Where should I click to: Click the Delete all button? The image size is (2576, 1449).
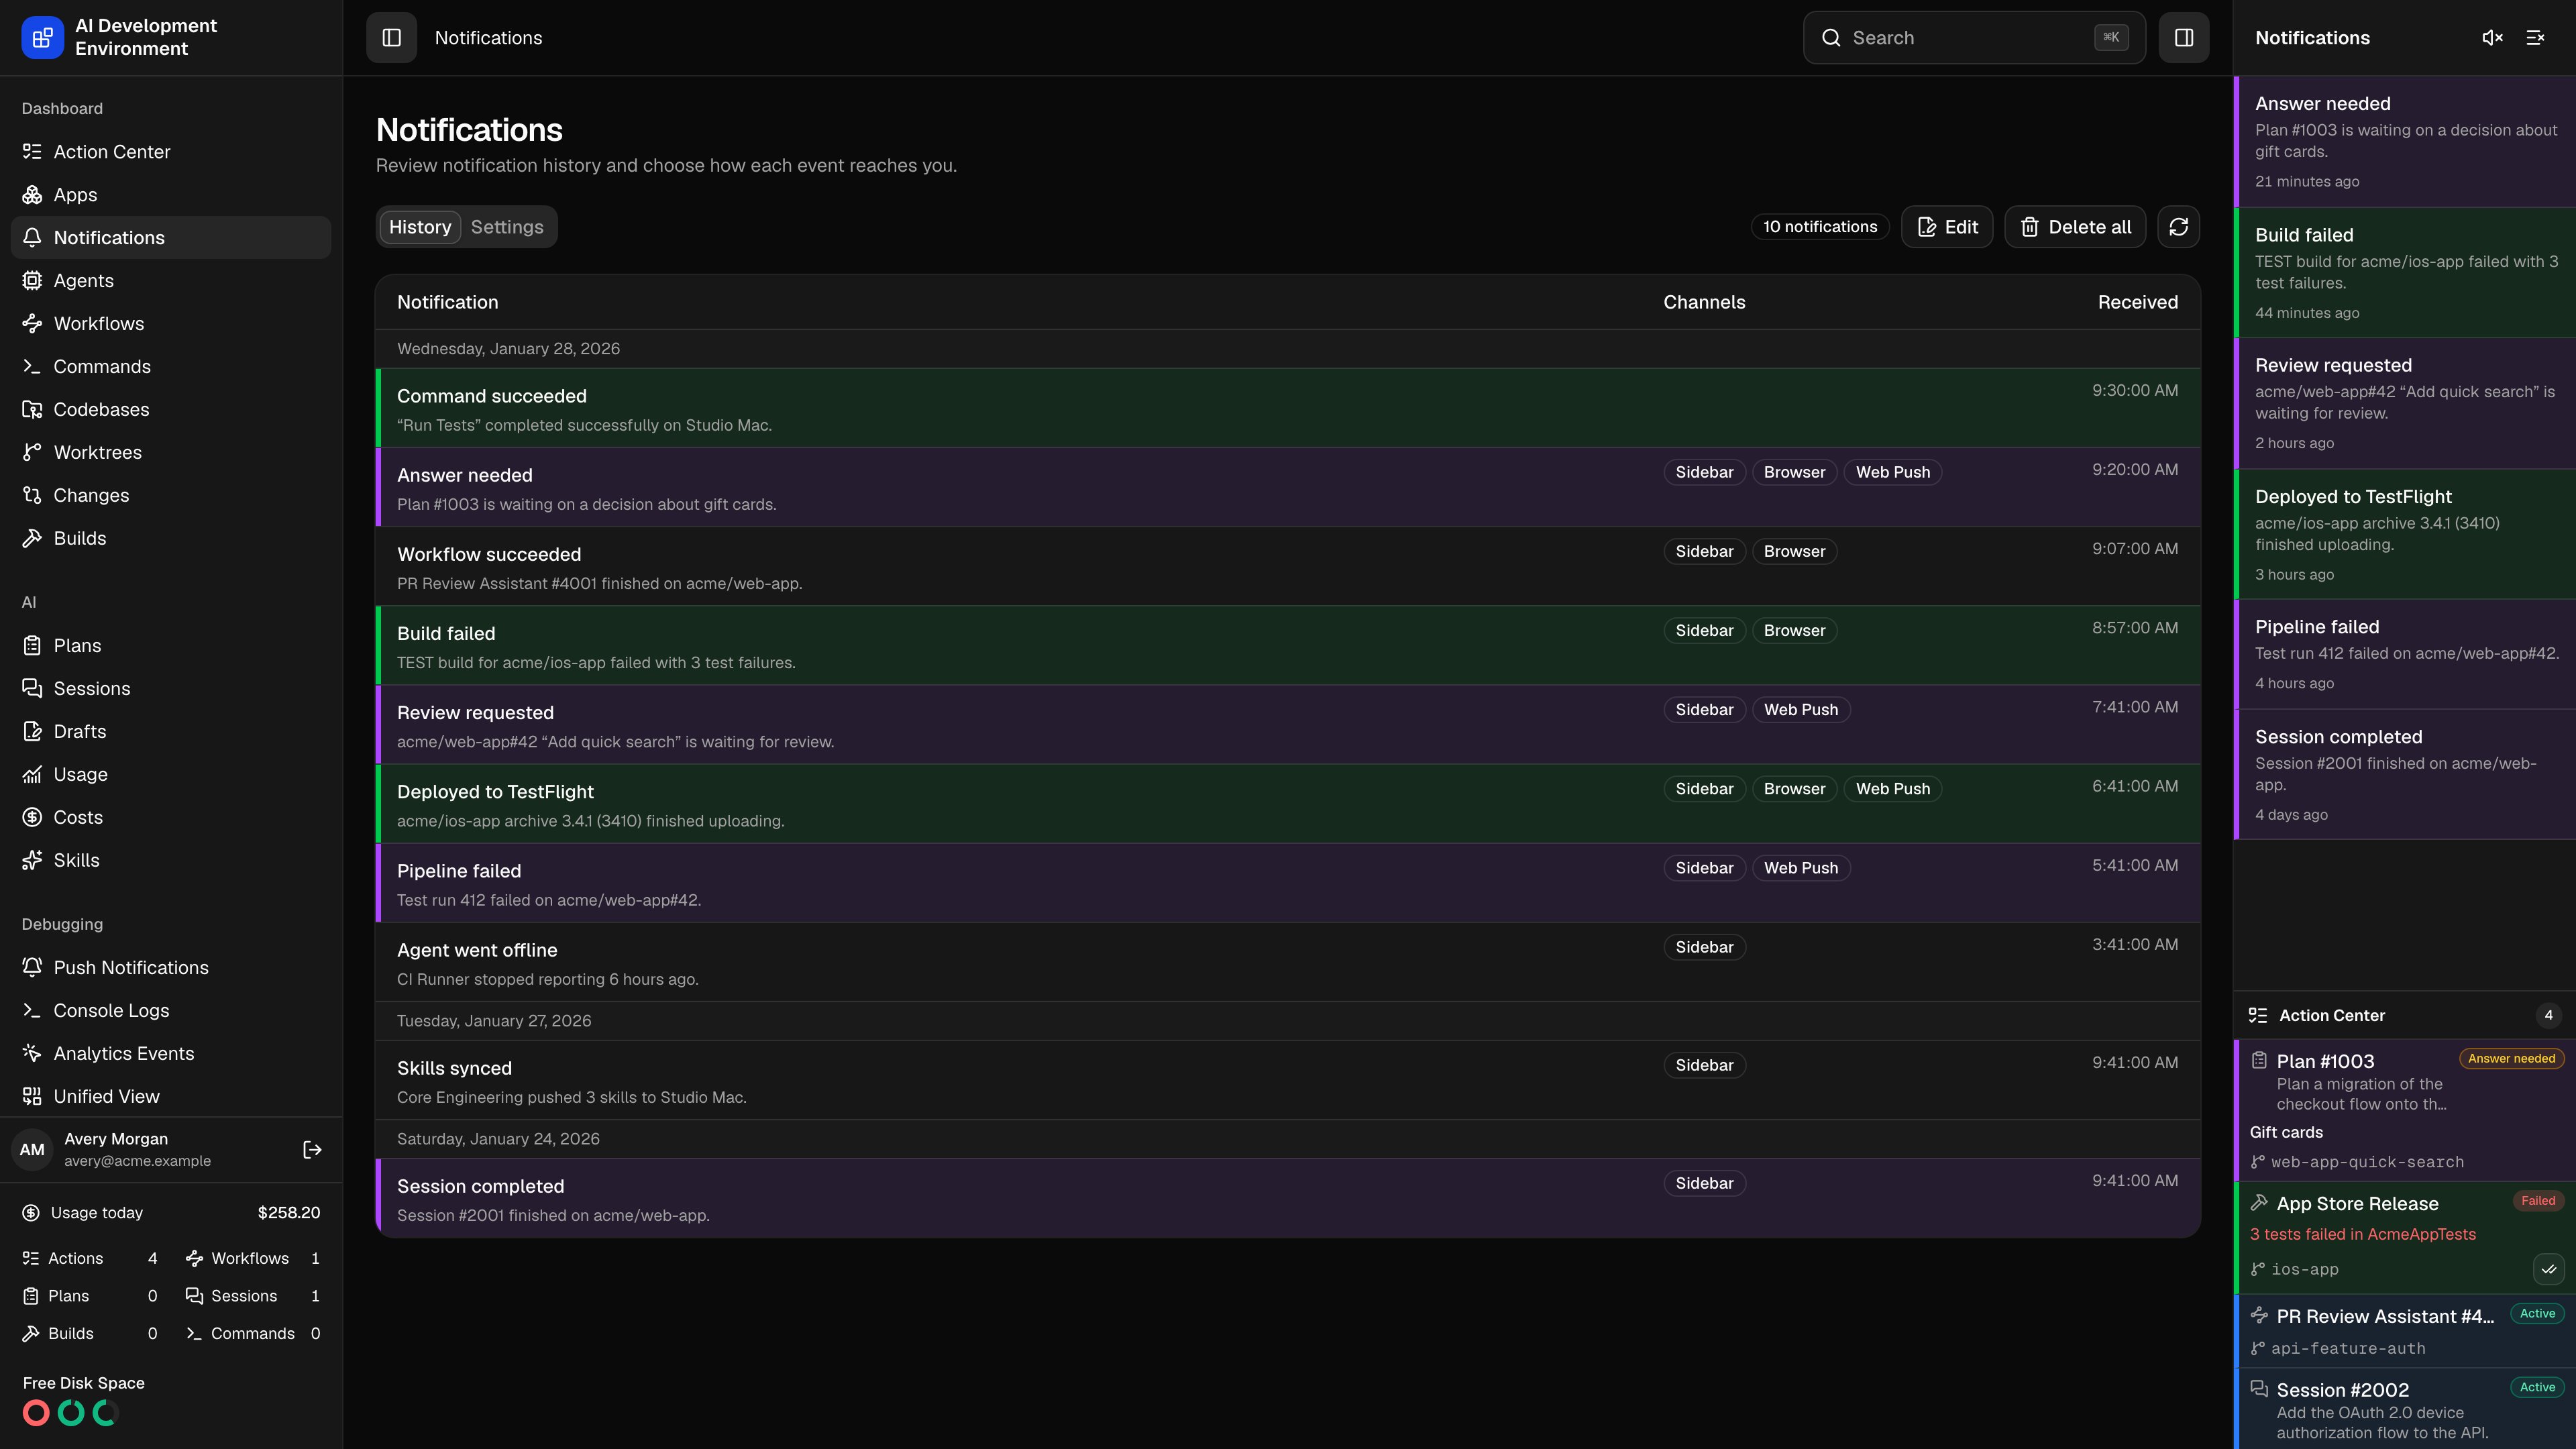[2075, 227]
